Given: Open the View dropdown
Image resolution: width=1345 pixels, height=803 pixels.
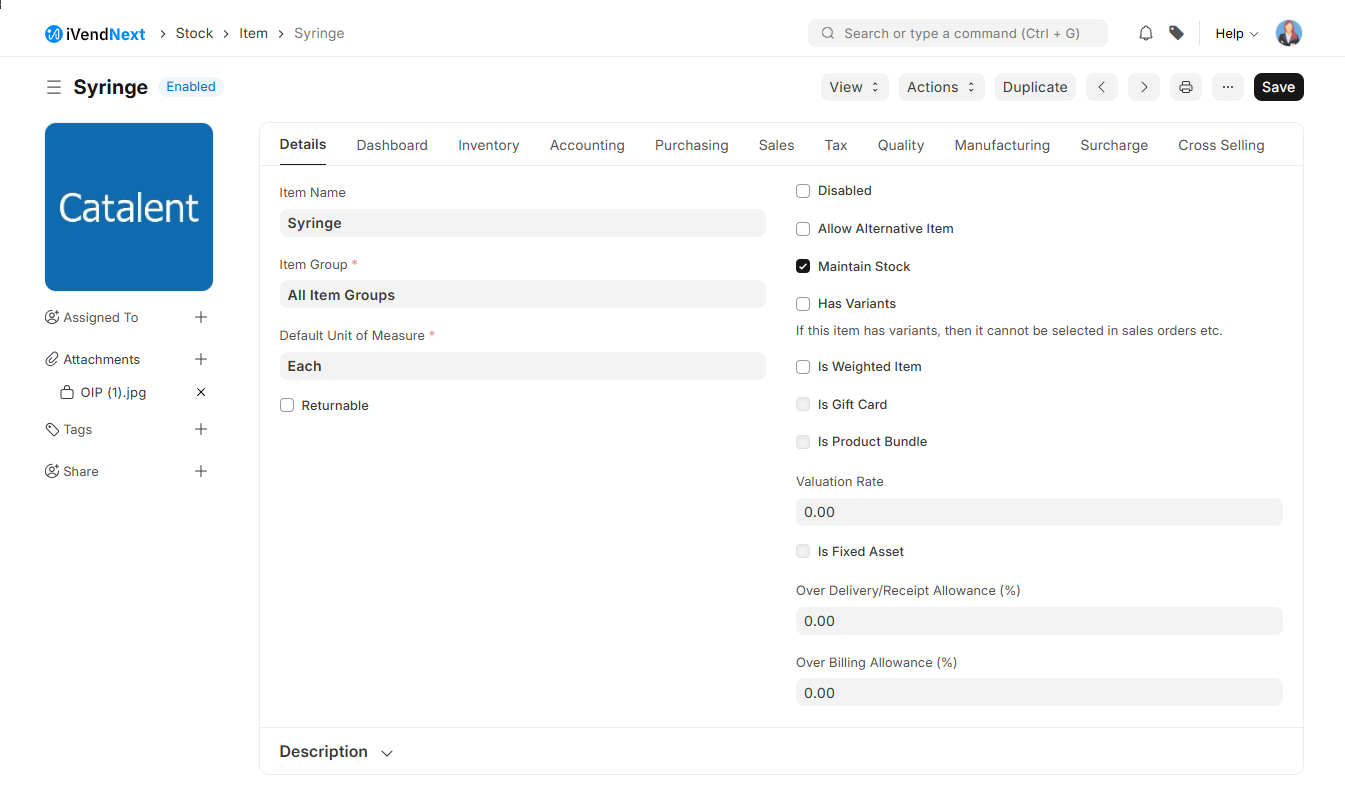Looking at the screenshot, I should pos(855,87).
